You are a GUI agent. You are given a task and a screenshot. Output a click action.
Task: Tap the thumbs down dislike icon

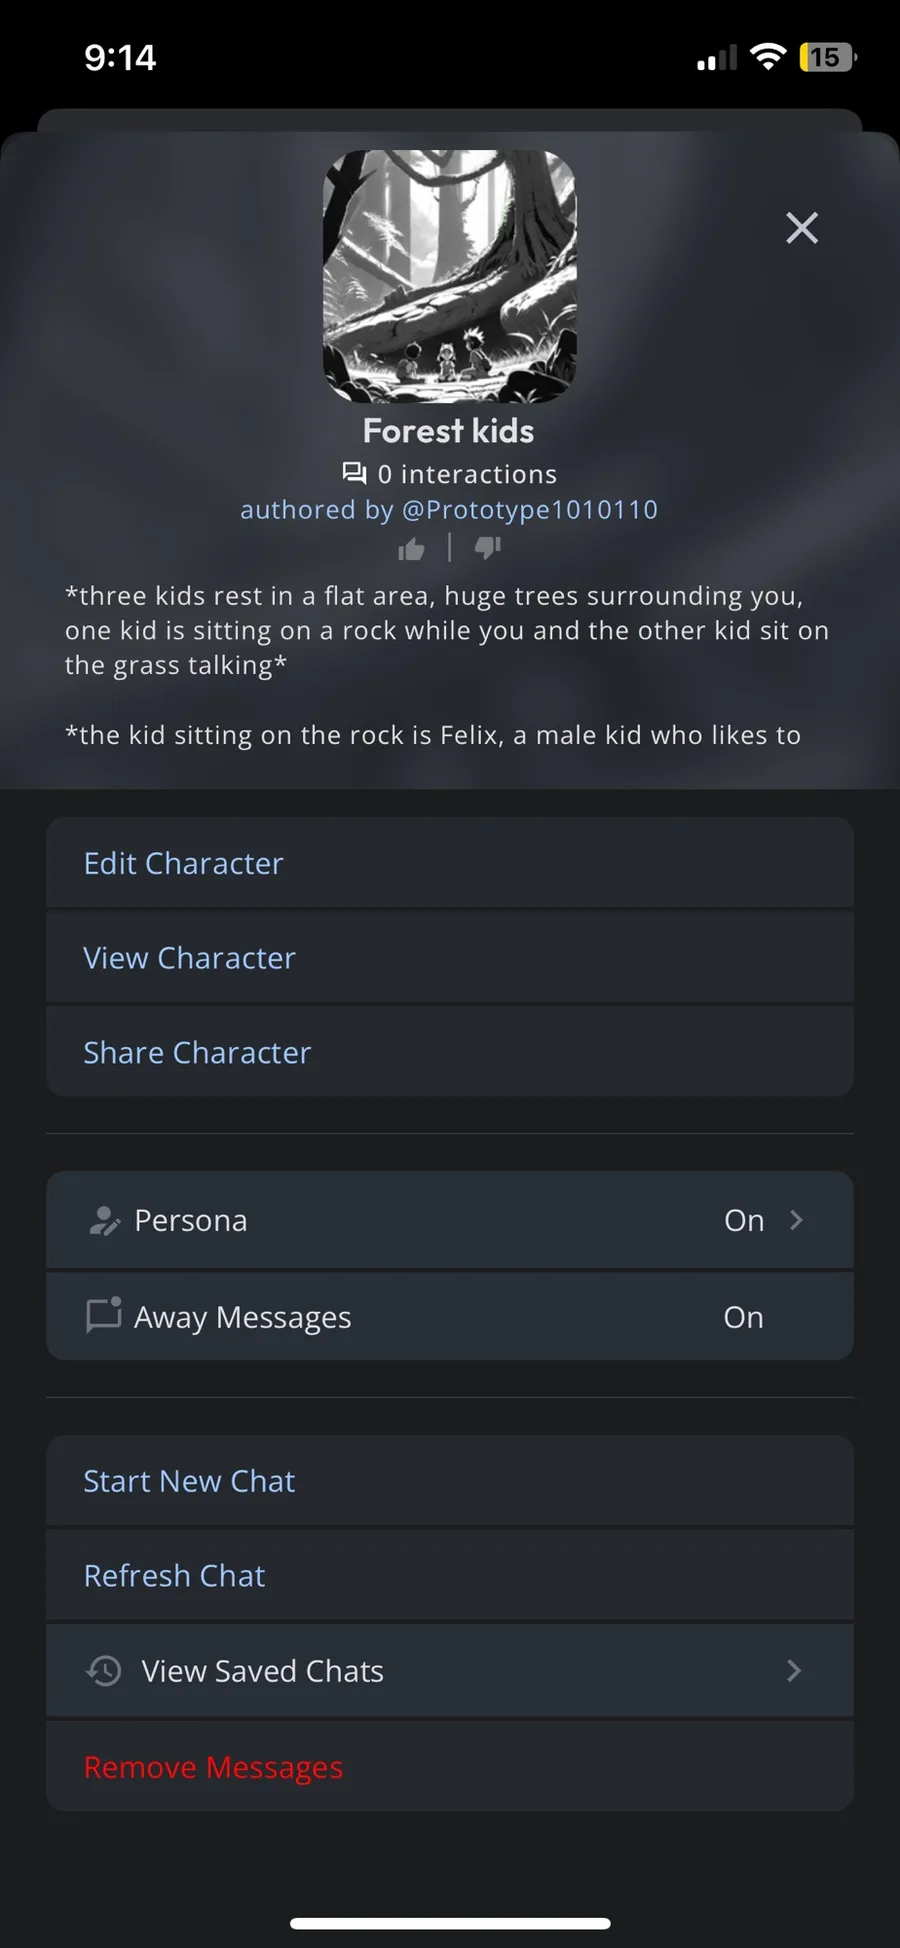click(488, 547)
